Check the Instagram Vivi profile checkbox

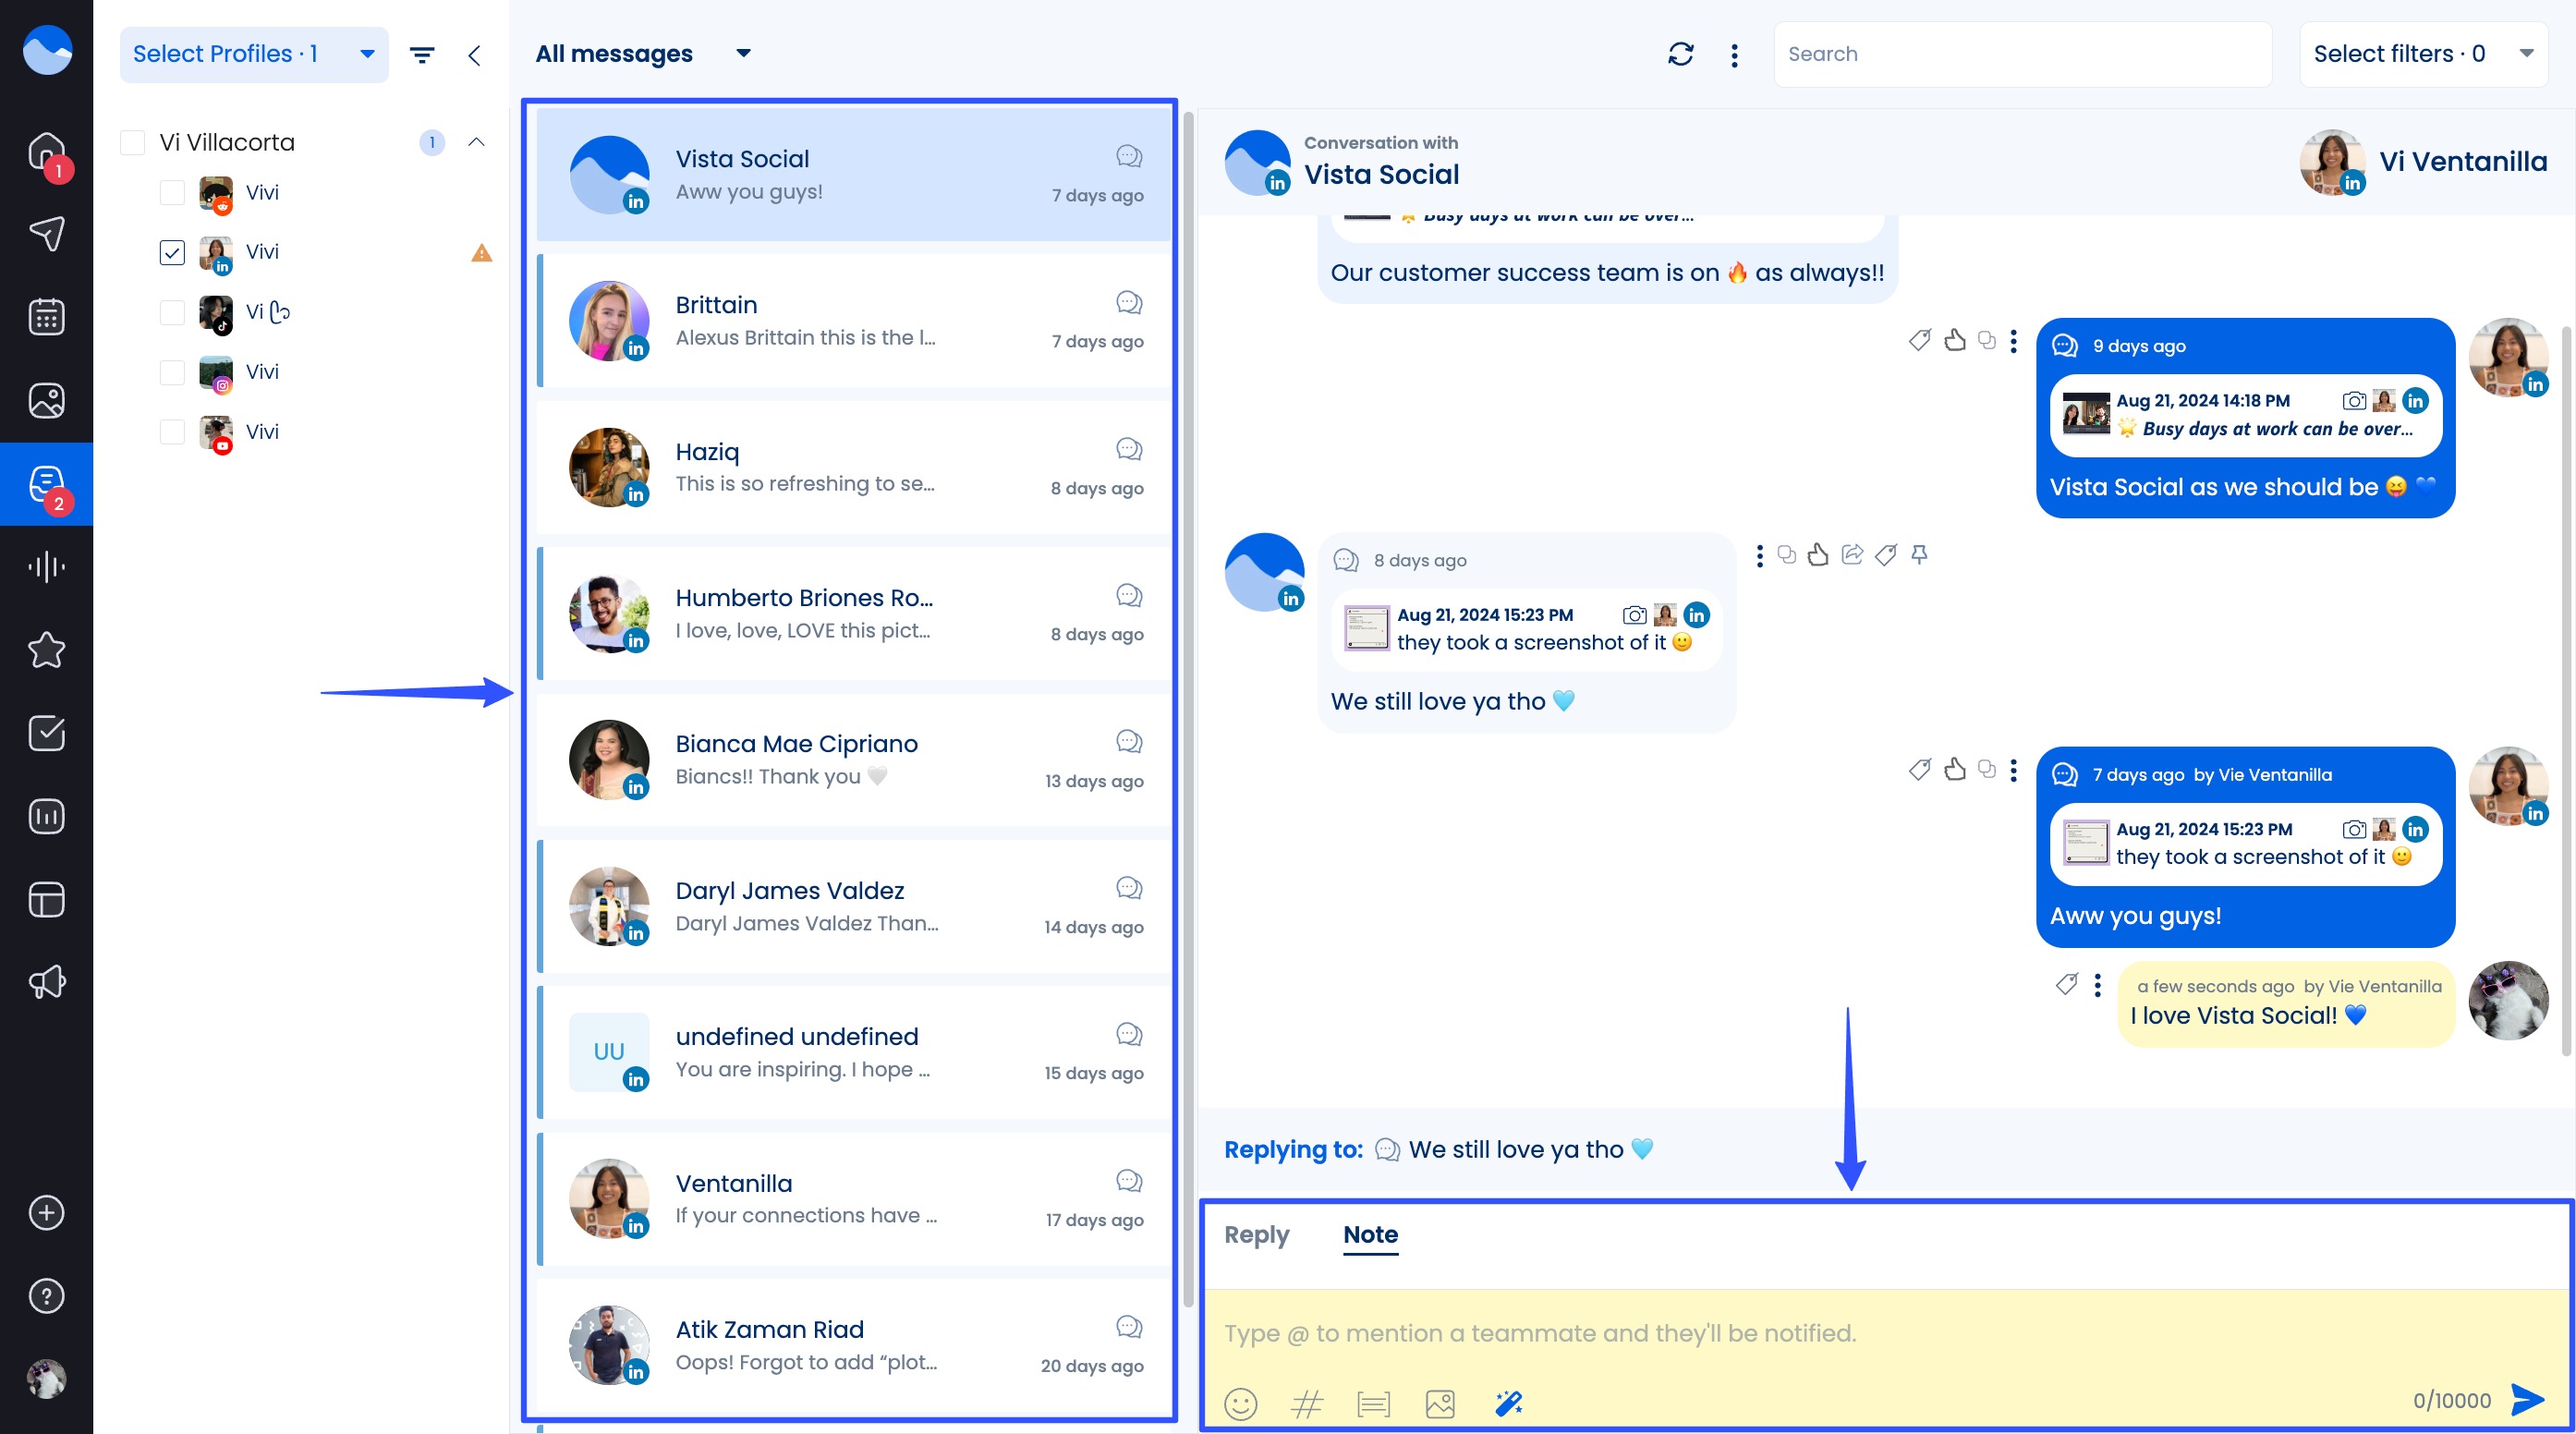pyautogui.click(x=172, y=372)
